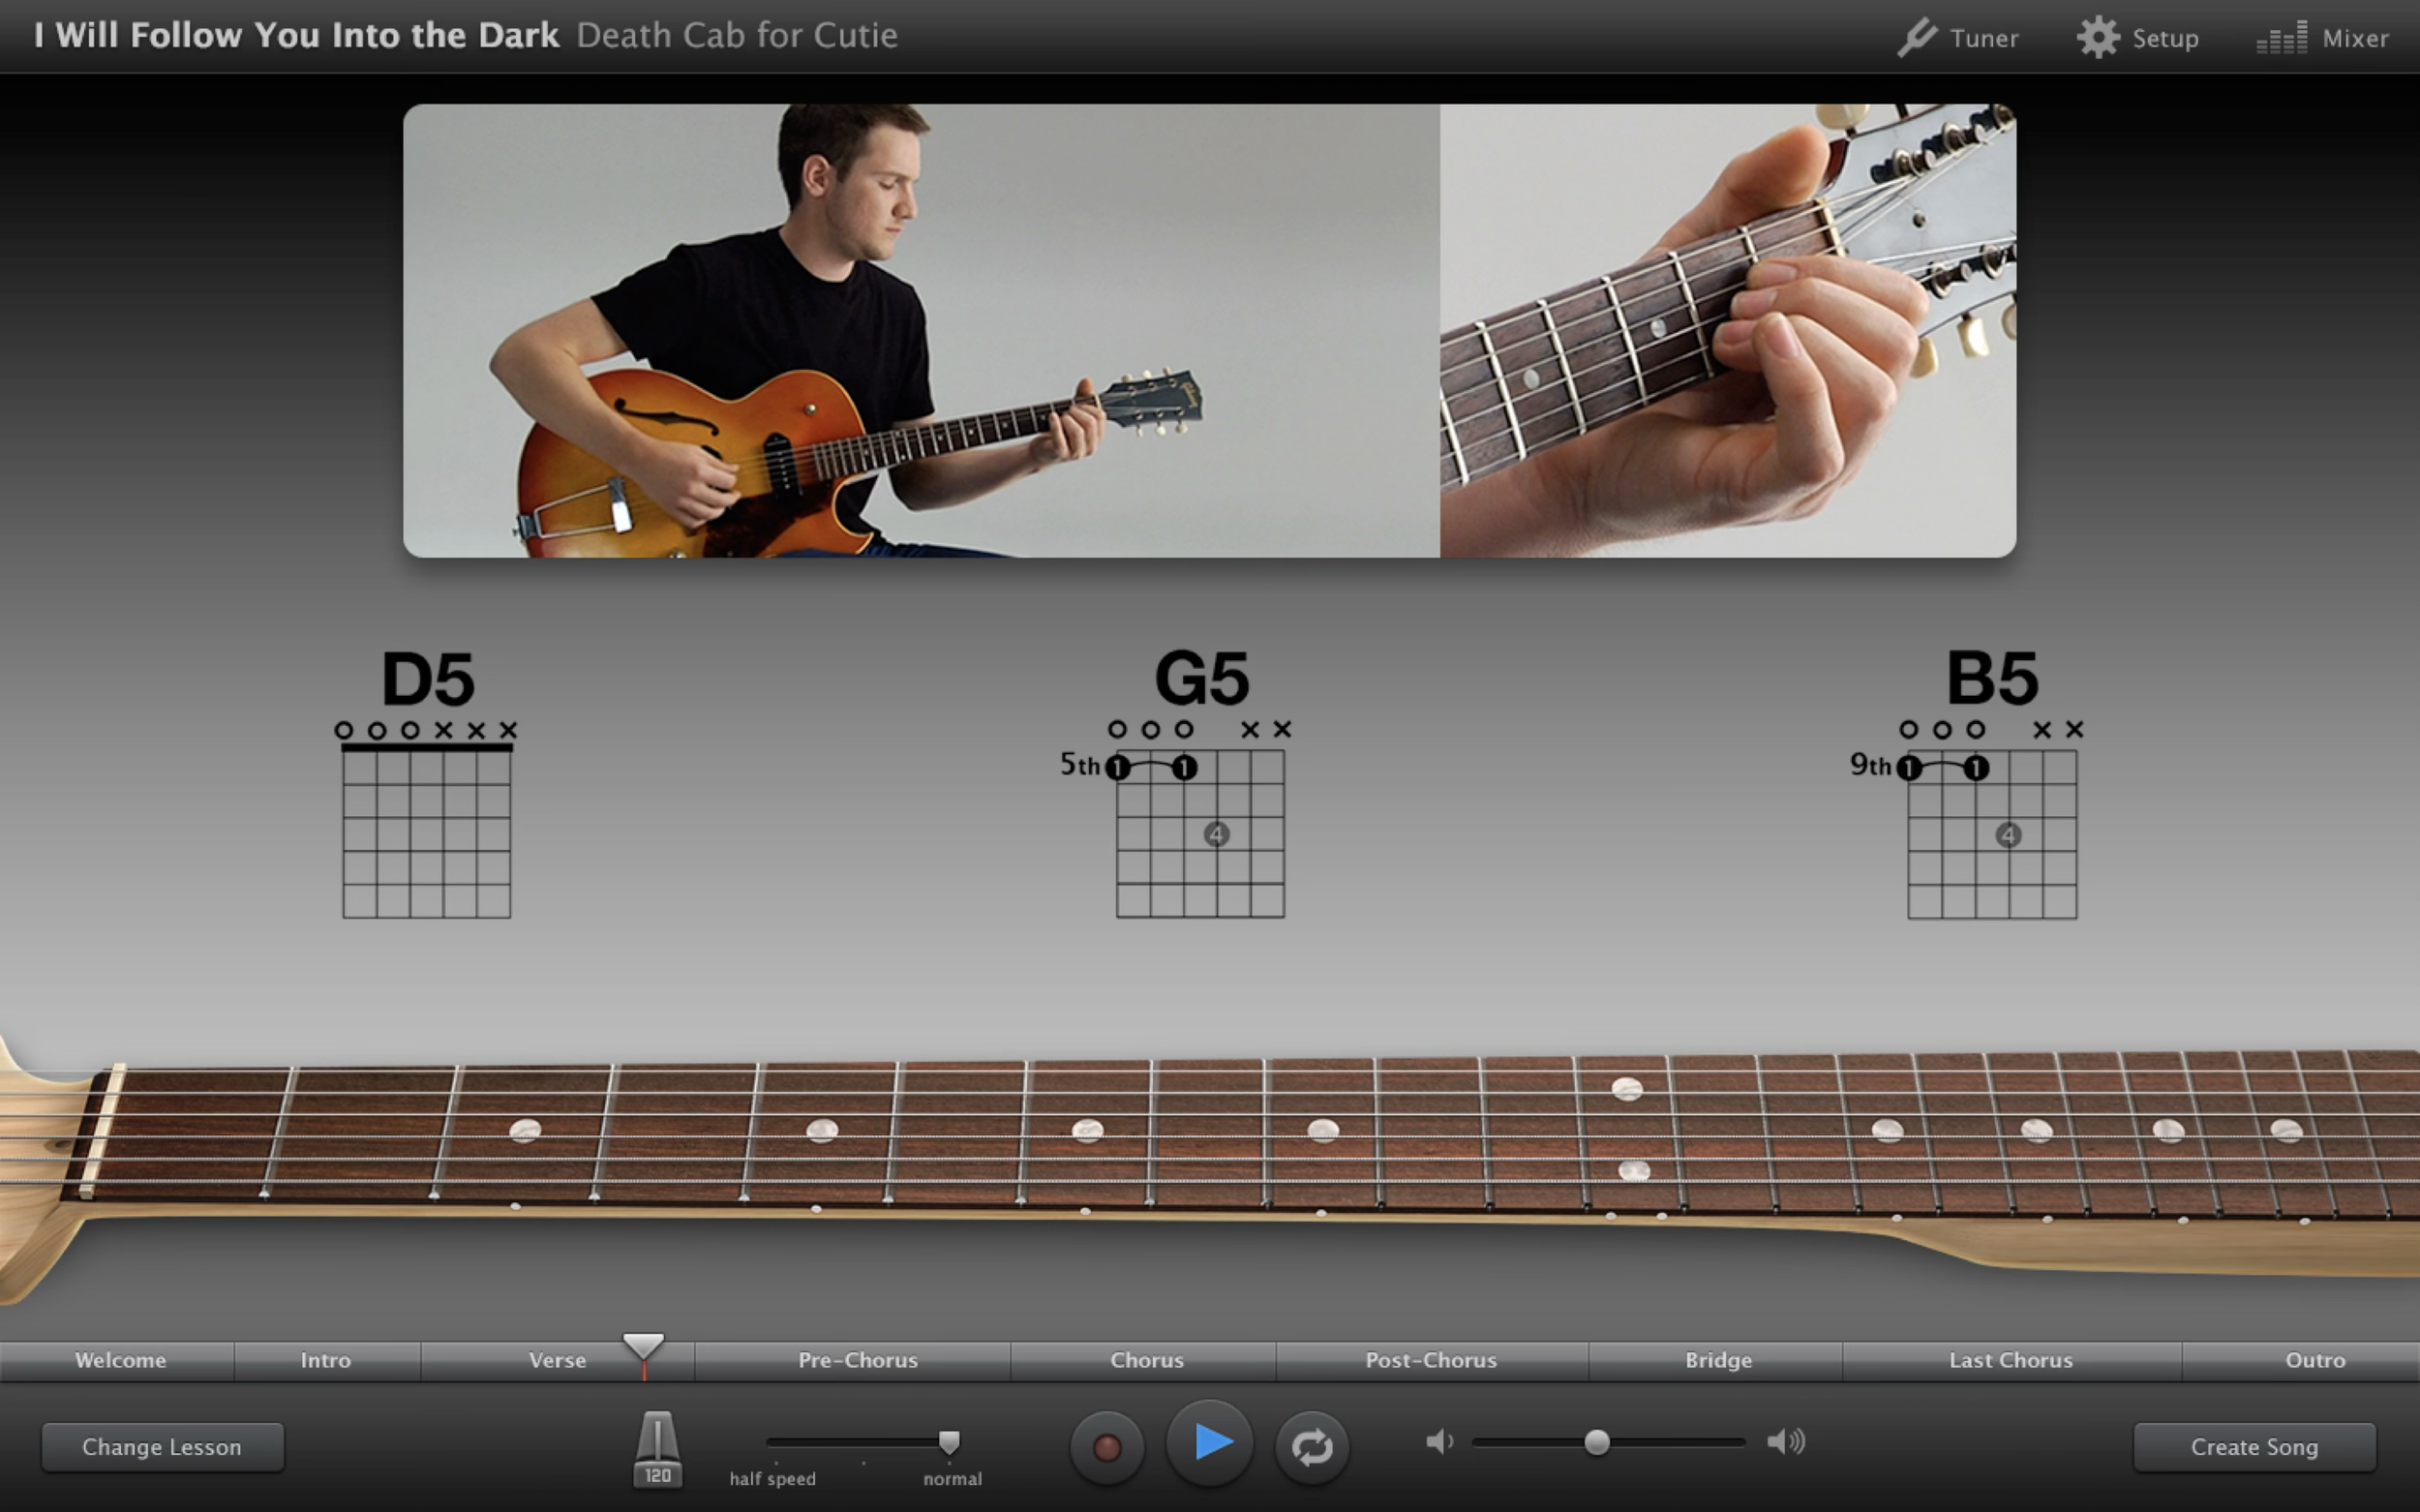Screen dimensions: 2420x1512
Task: Jump to the Welcome section
Action: coord(118,1361)
